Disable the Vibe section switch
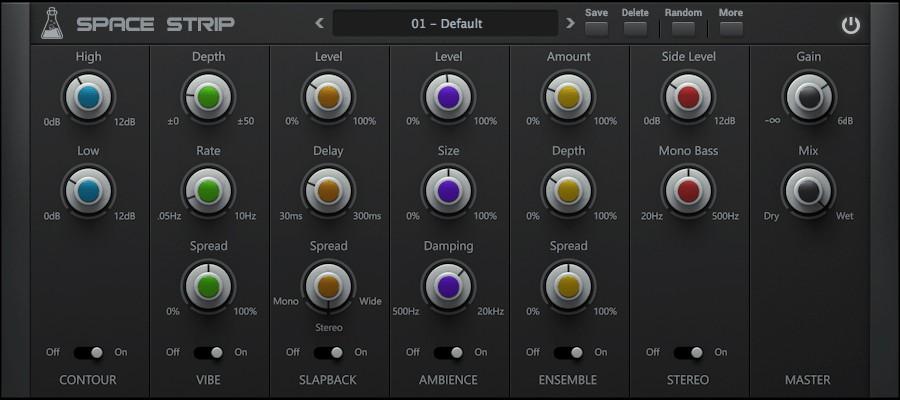Screen dimensions: 900x400 pyautogui.click(x=208, y=352)
